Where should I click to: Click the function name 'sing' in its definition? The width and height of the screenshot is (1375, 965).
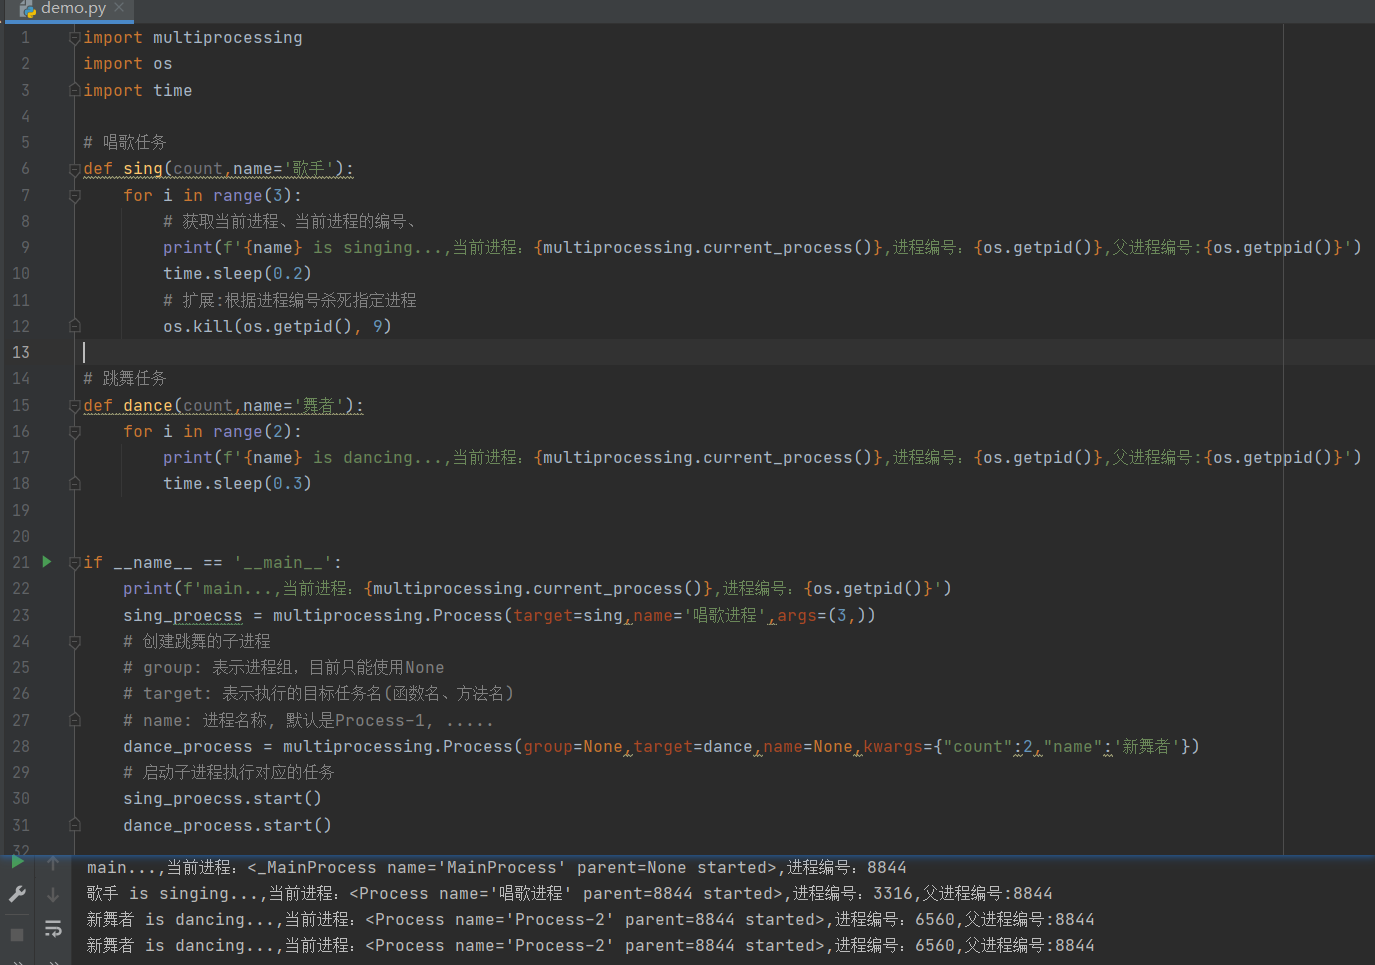(x=142, y=168)
